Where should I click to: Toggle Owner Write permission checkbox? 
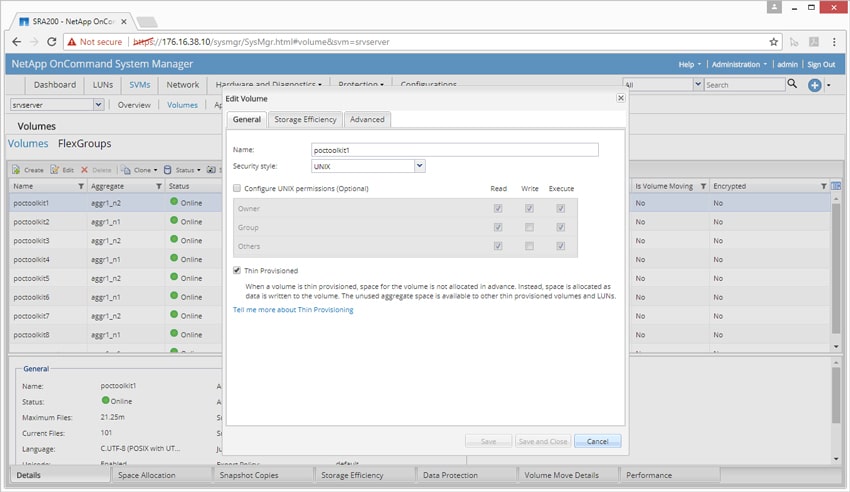[x=529, y=208]
